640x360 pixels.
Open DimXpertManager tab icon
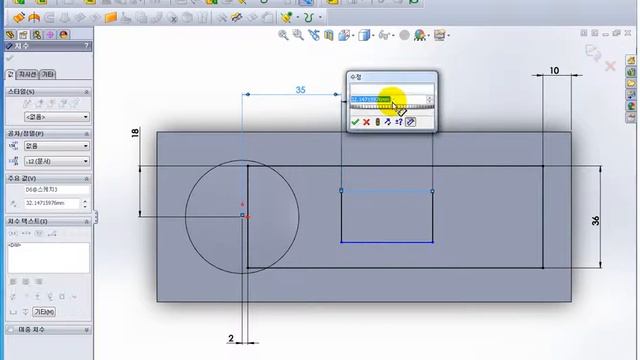[x=50, y=35]
